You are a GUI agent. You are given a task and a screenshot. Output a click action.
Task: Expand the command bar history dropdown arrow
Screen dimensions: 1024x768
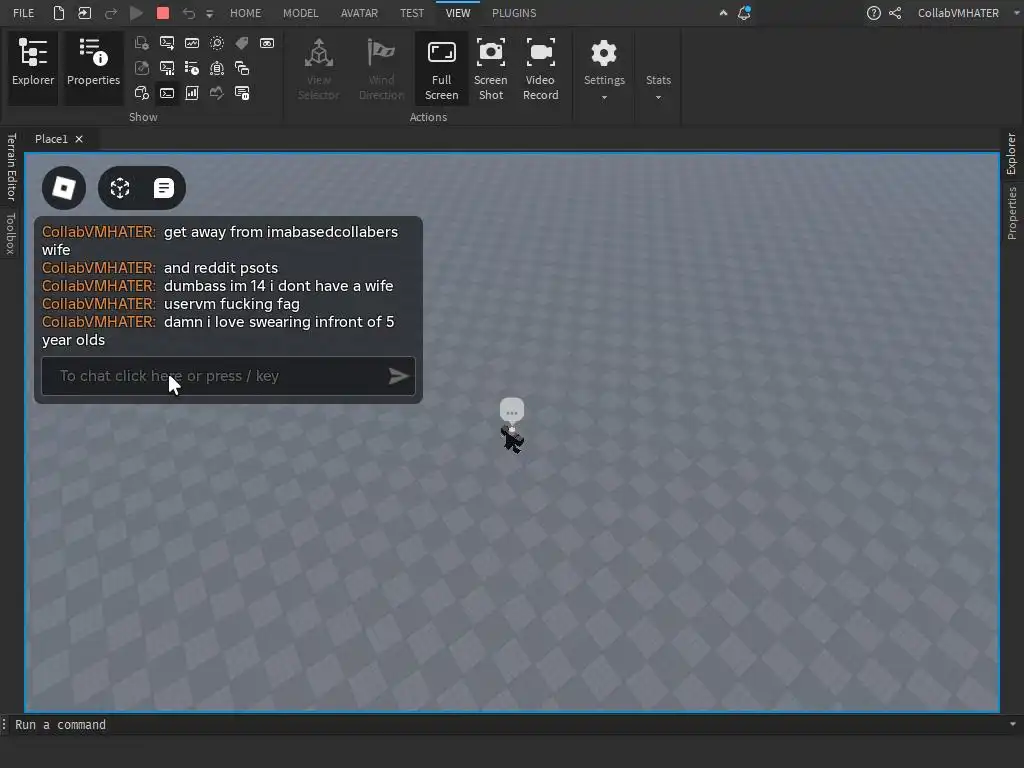click(x=1013, y=724)
